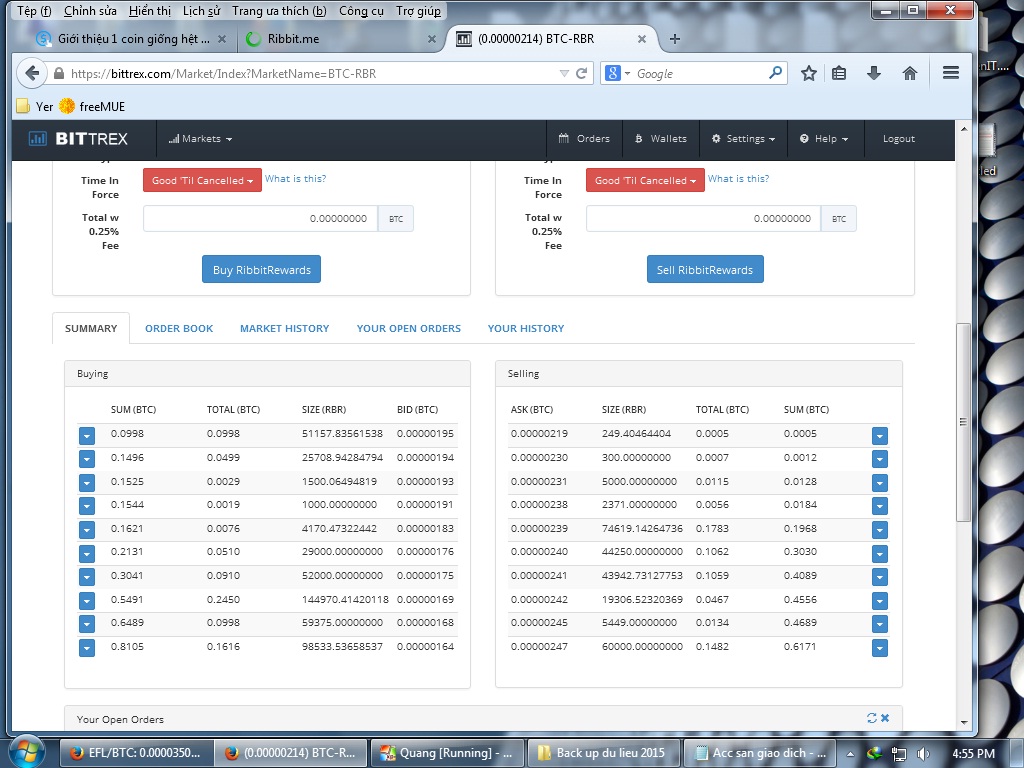1024x768 pixels.
Task: Close the Your Open Orders panel
Action: coord(885,718)
